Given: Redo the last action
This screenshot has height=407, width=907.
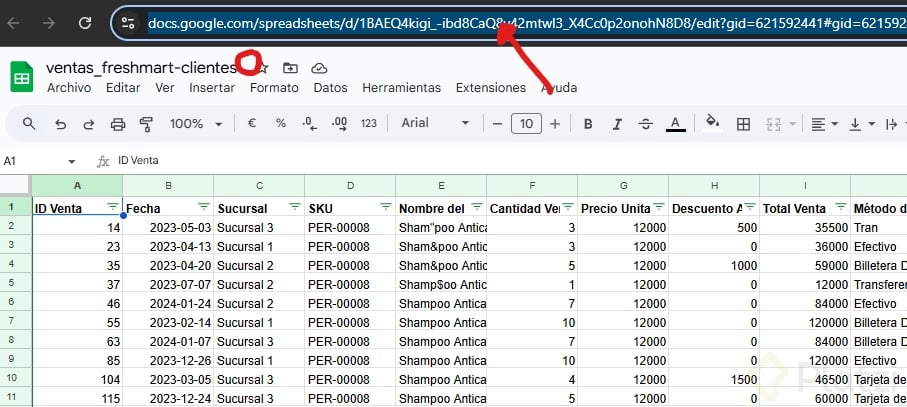Looking at the screenshot, I should point(89,124).
